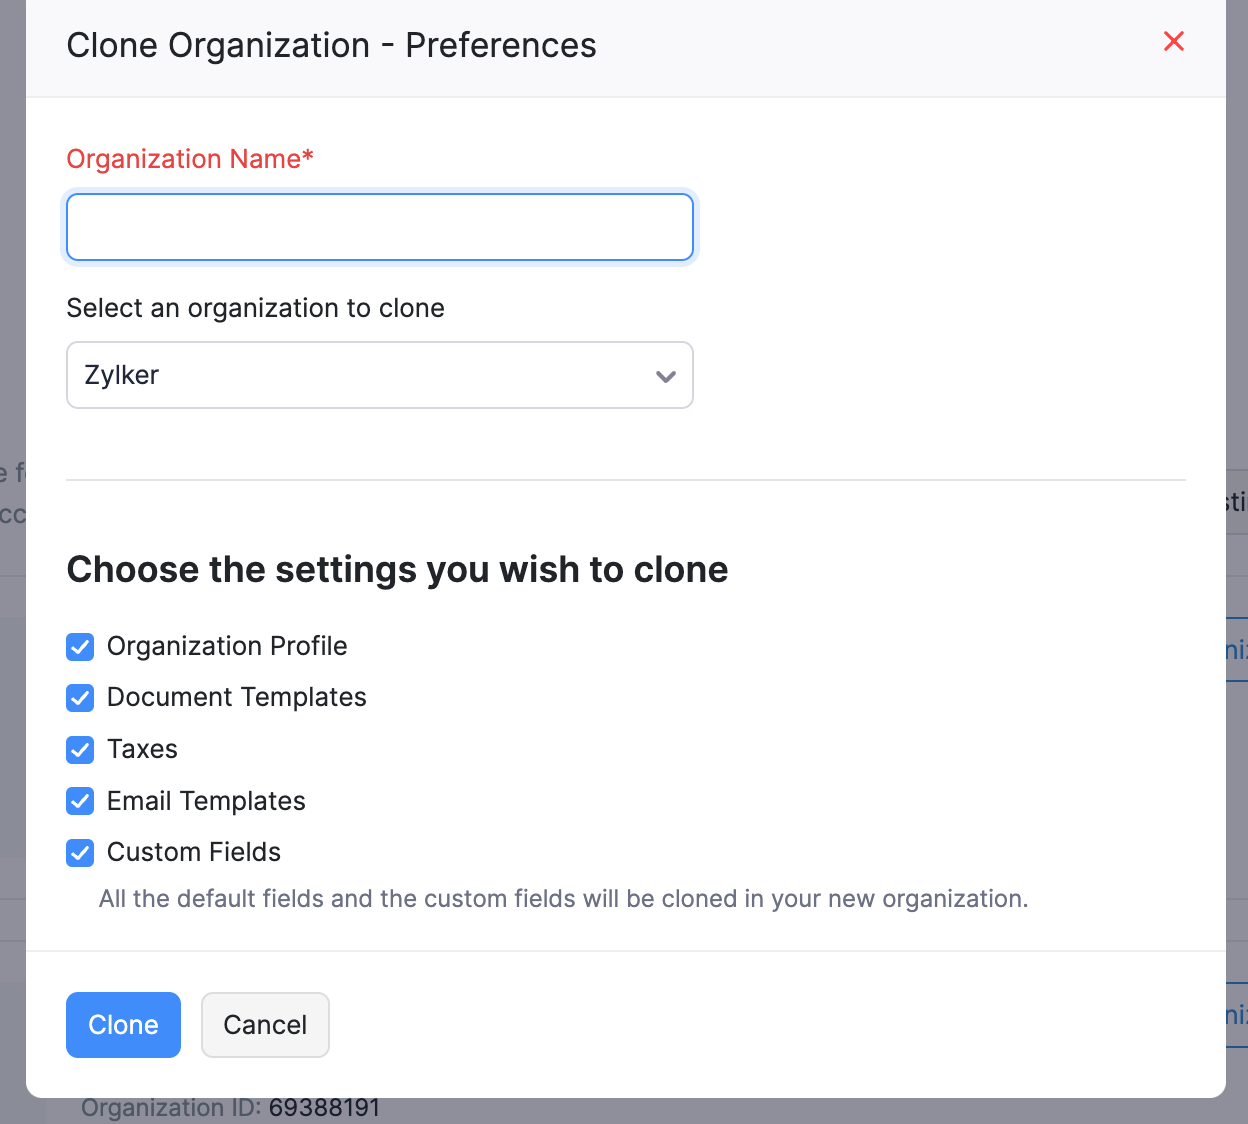Click the Email Templates checkmark icon
The height and width of the screenshot is (1124, 1248).
point(79,801)
